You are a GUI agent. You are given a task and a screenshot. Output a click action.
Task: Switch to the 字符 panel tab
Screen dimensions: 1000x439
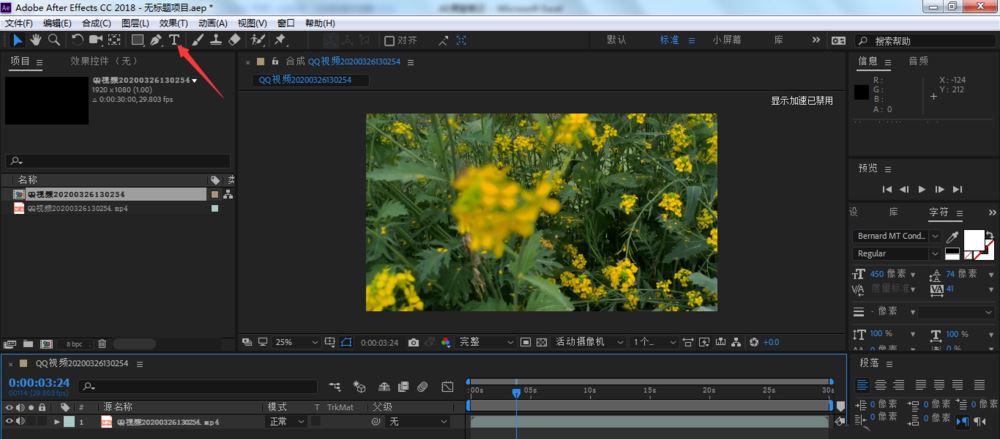click(938, 212)
